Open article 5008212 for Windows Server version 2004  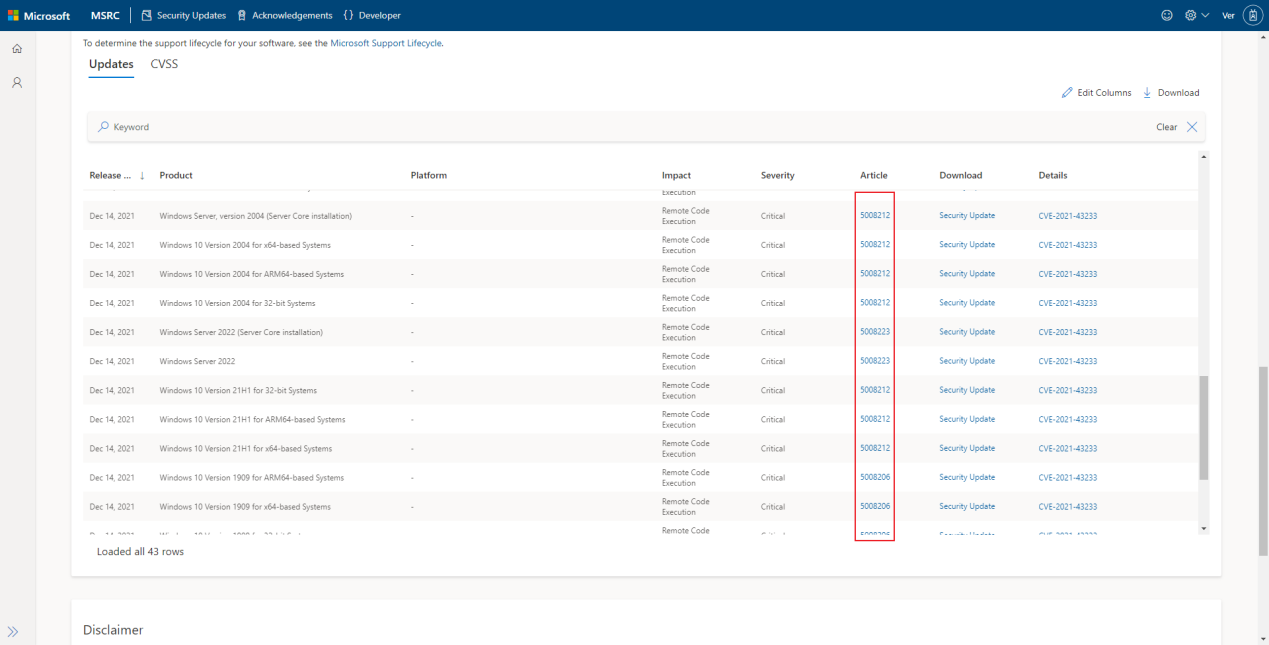tap(875, 215)
